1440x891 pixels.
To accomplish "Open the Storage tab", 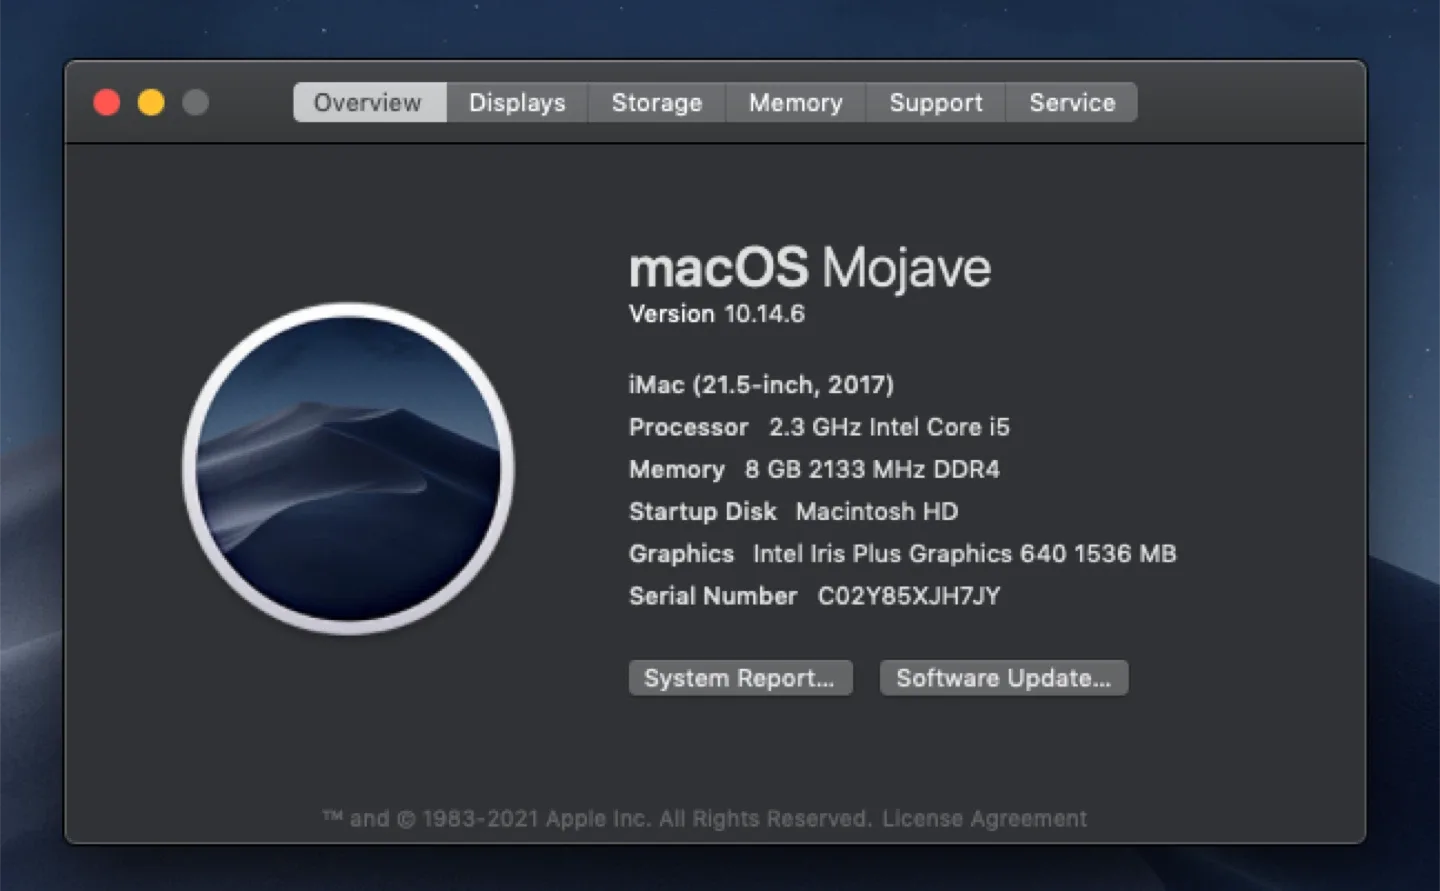I will (x=656, y=102).
